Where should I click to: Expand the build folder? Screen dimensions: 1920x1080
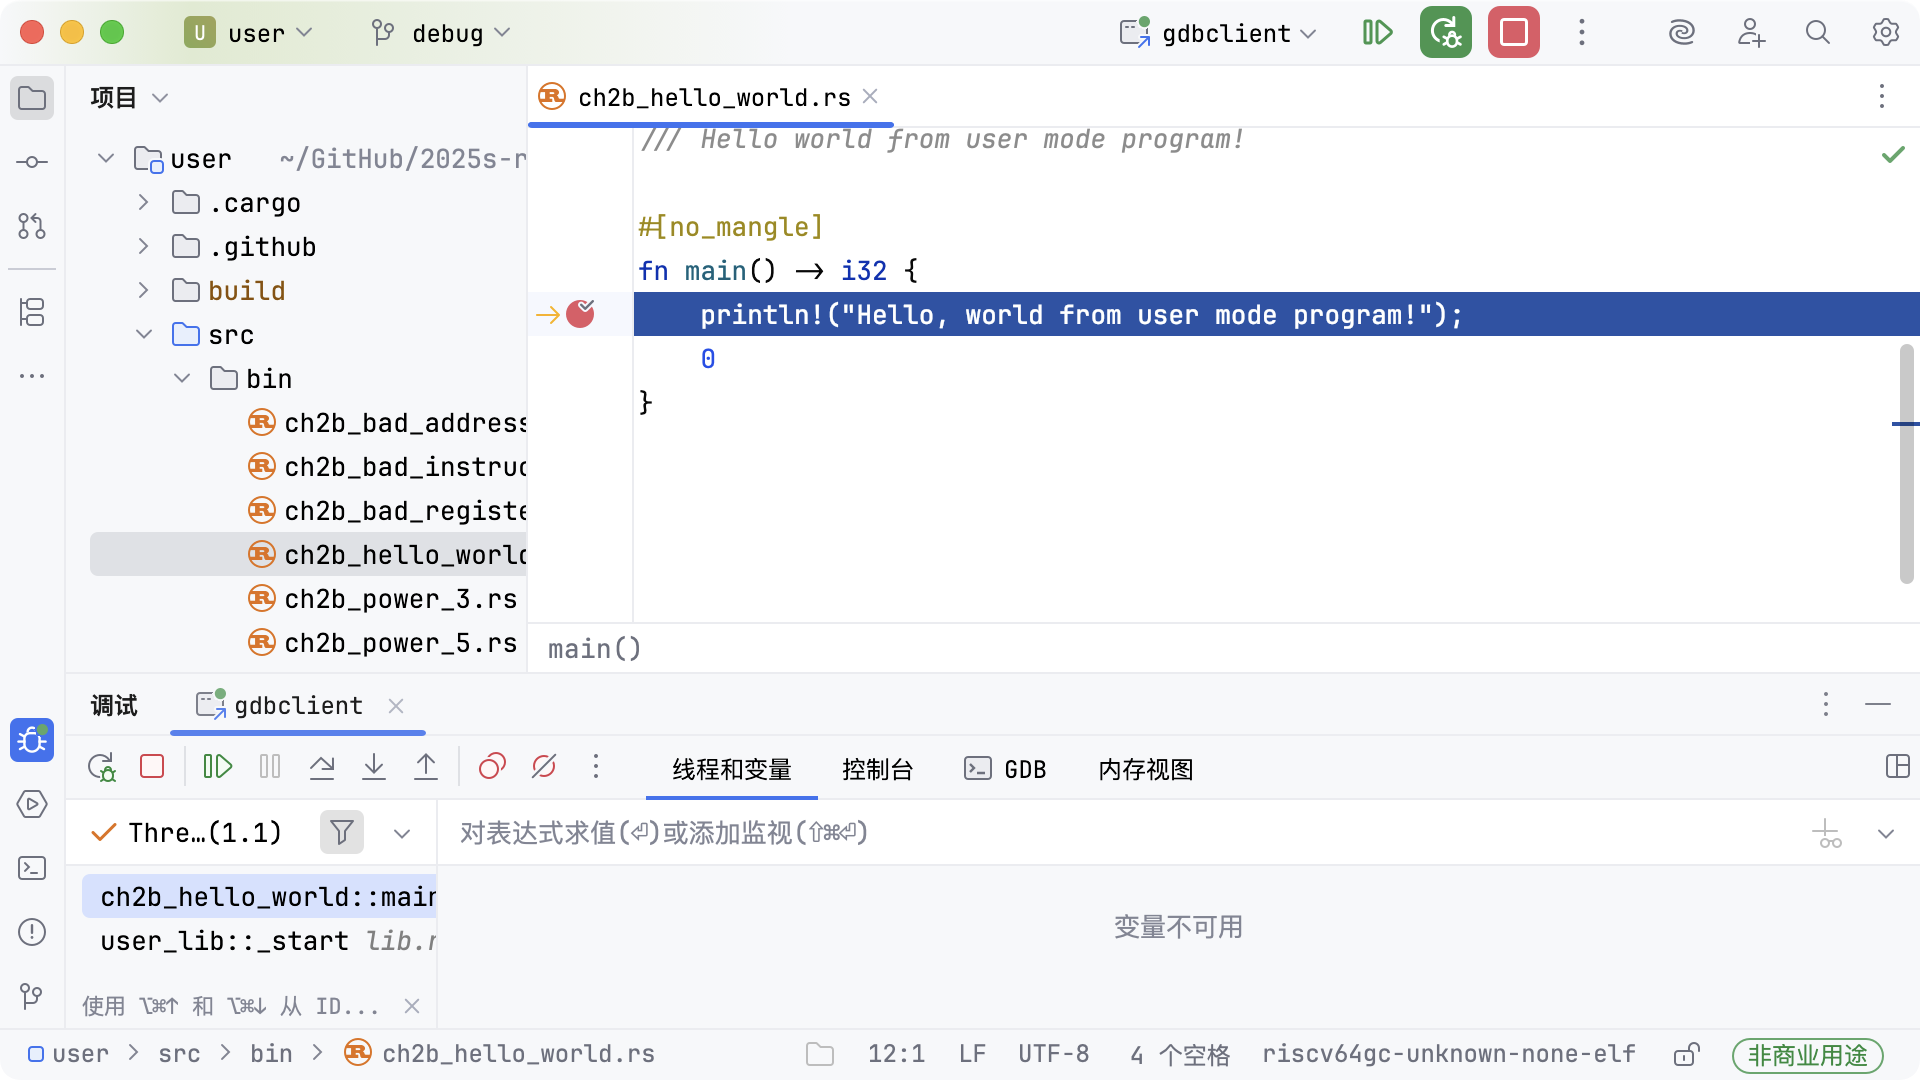pos(143,290)
